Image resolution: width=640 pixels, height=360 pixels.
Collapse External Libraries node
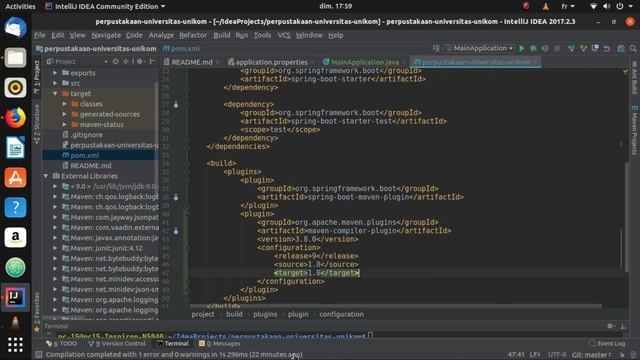click(x=46, y=176)
